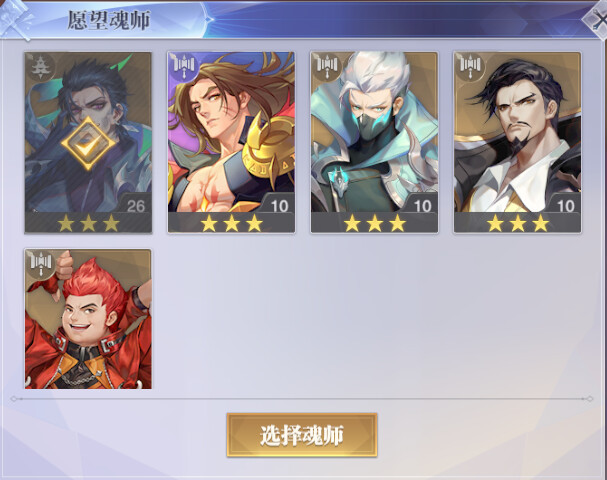Select the goateed dark-haired man card
This screenshot has width=607, height=480.
pos(518,142)
